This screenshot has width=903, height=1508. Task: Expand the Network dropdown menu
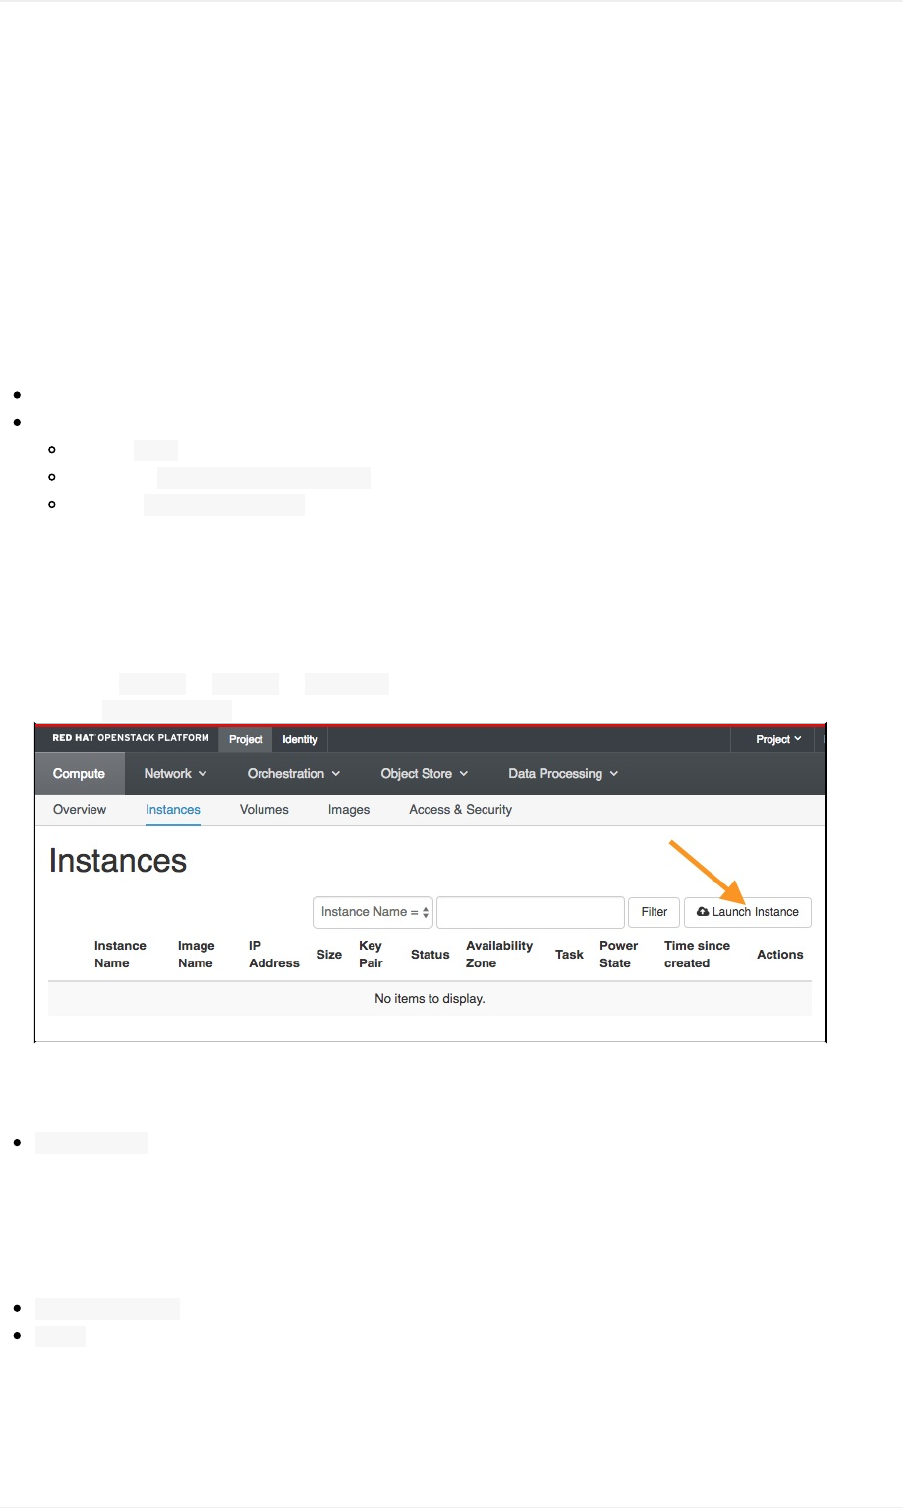tap(175, 774)
